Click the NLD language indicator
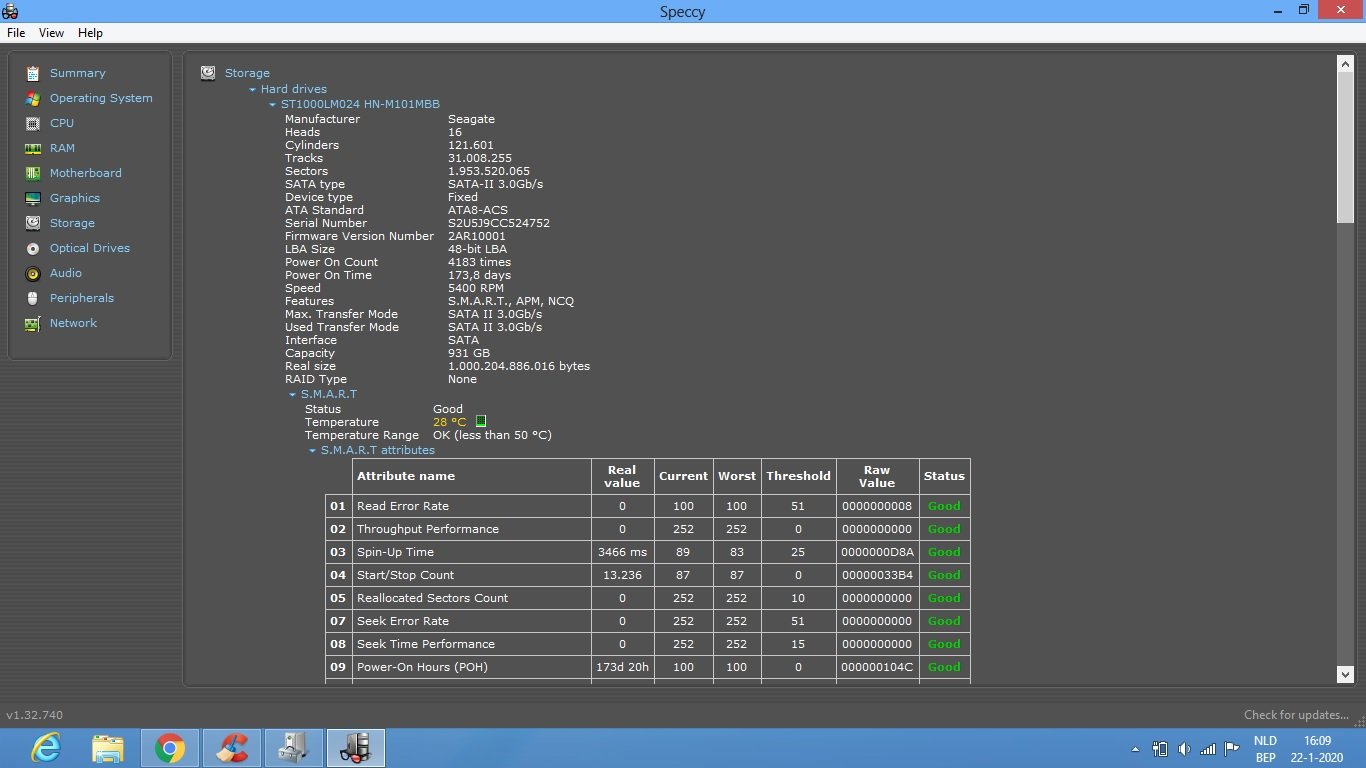 1265,741
